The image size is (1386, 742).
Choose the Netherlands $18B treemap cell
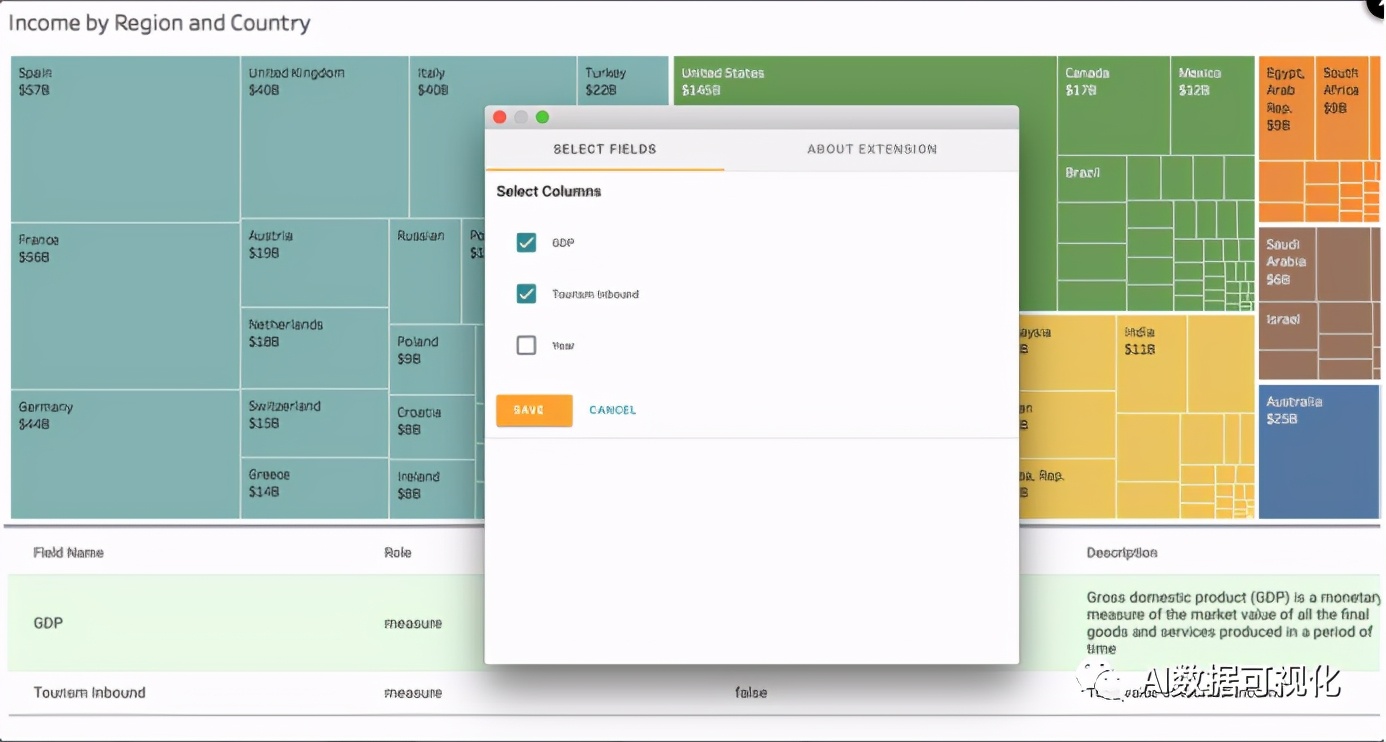(314, 348)
